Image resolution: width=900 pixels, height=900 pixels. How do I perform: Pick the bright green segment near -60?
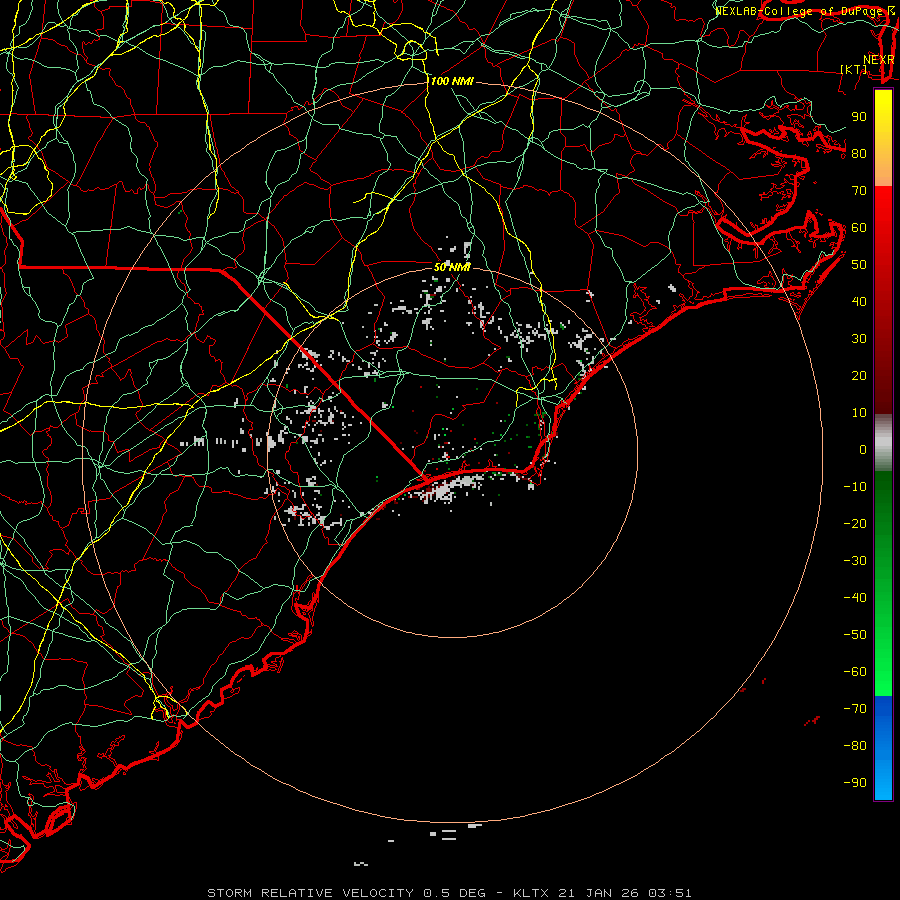coord(883,674)
